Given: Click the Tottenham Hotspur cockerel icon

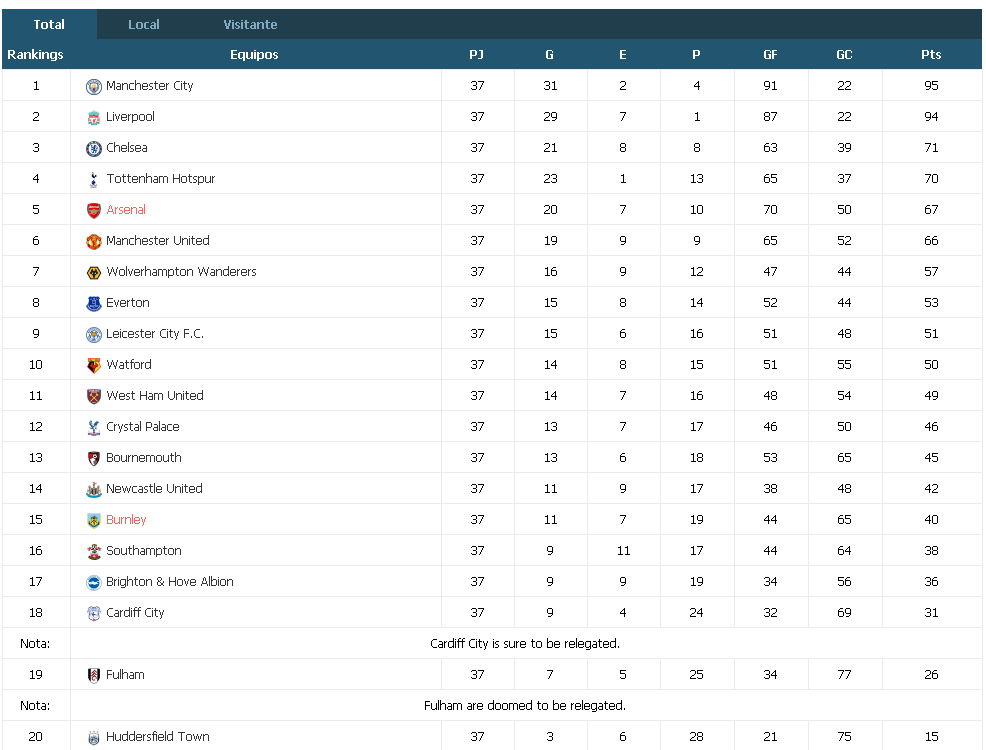Looking at the screenshot, I should [x=94, y=179].
